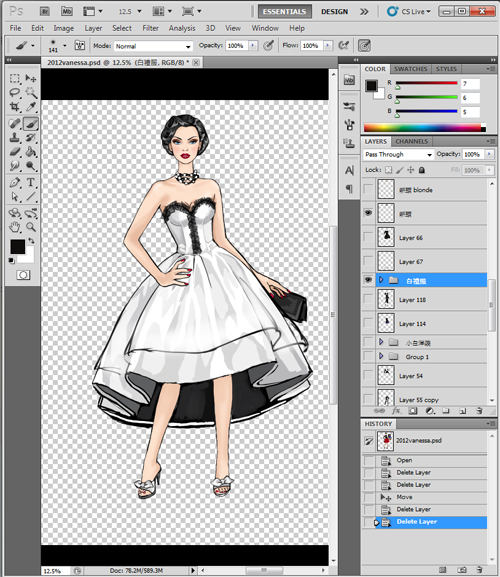Open the Image menu
500x577 pixels.
64,28
